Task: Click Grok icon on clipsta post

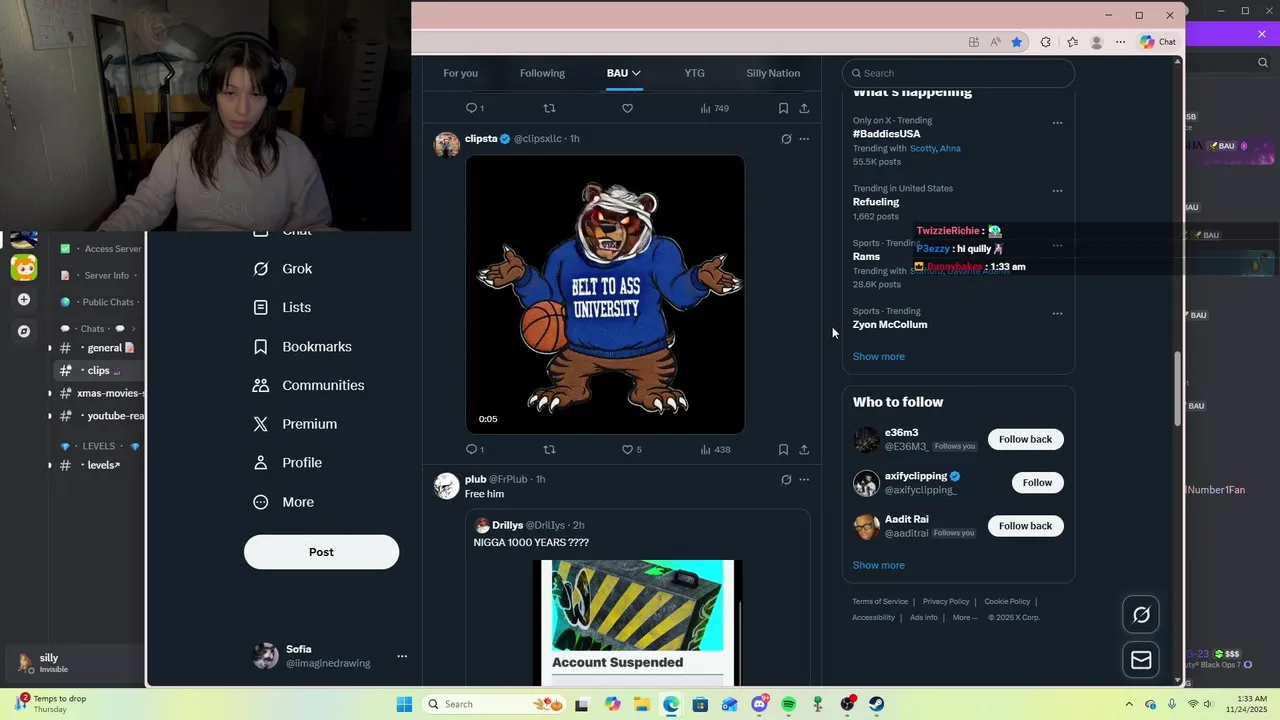Action: pos(786,139)
